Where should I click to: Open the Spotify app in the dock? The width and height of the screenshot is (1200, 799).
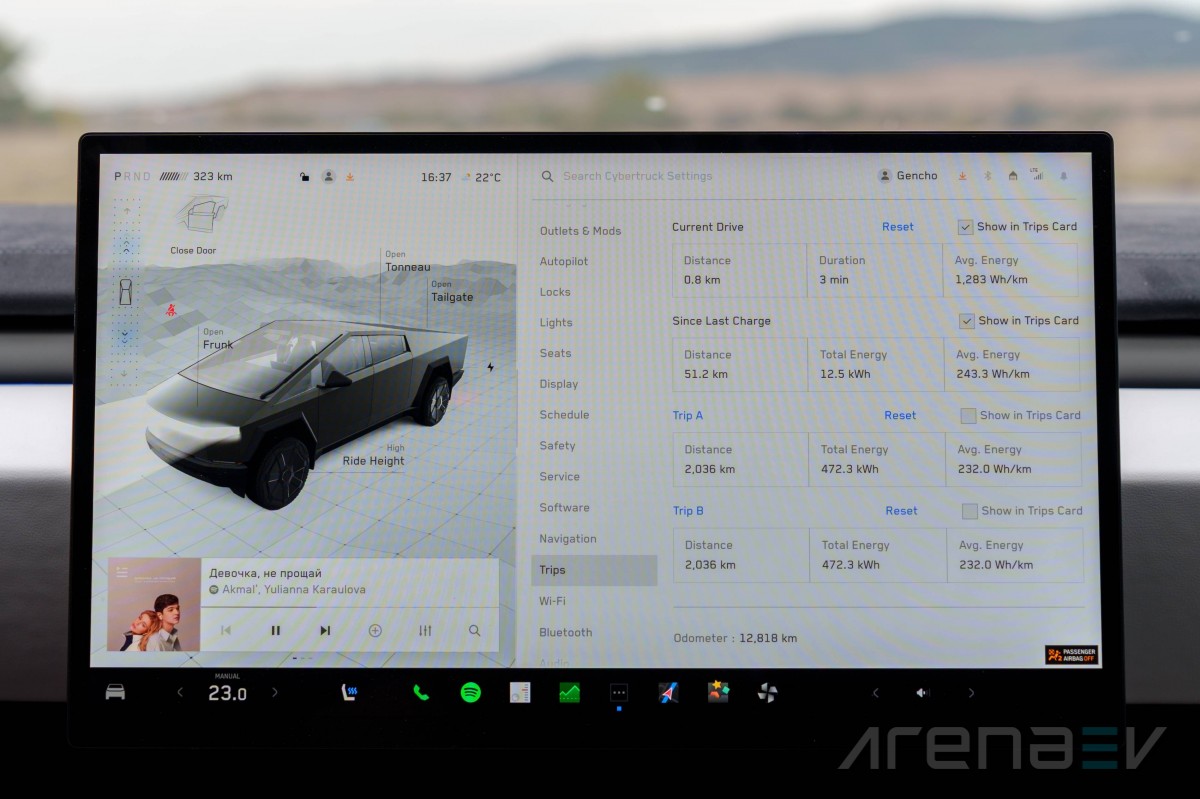click(470, 692)
